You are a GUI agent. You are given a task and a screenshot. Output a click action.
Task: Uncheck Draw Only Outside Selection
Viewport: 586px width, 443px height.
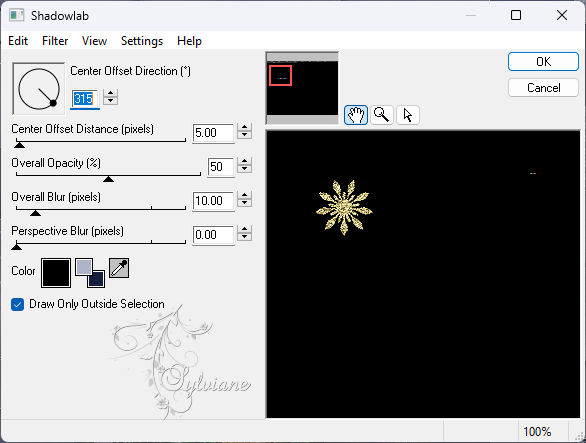tap(17, 304)
